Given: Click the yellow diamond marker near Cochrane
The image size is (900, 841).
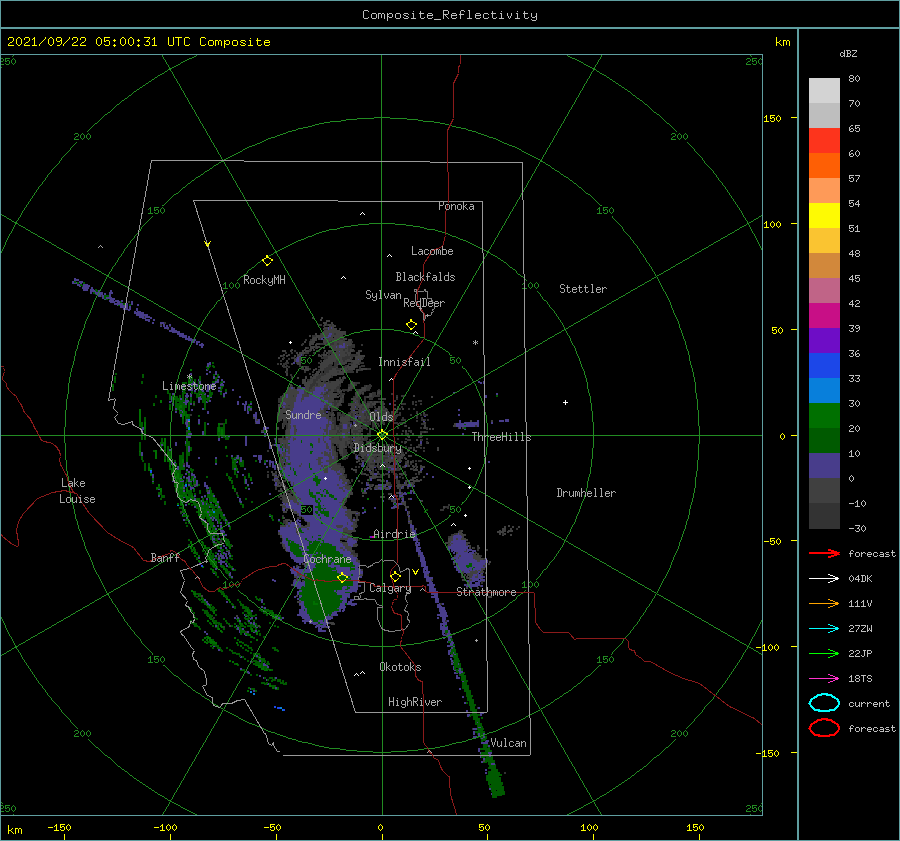Looking at the screenshot, I should coord(342,578).
